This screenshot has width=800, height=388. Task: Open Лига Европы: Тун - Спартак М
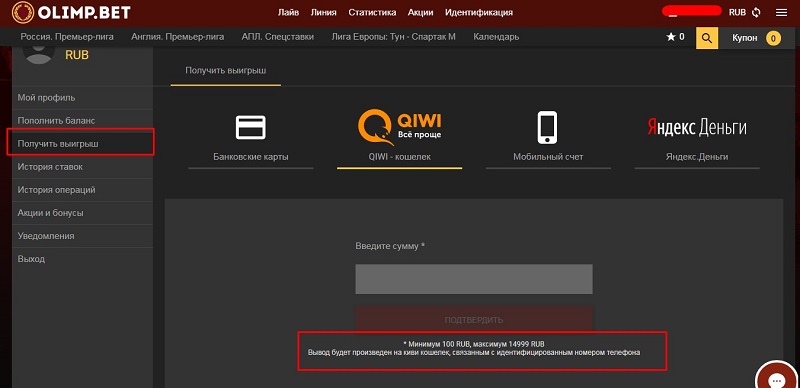coord(393,37)
